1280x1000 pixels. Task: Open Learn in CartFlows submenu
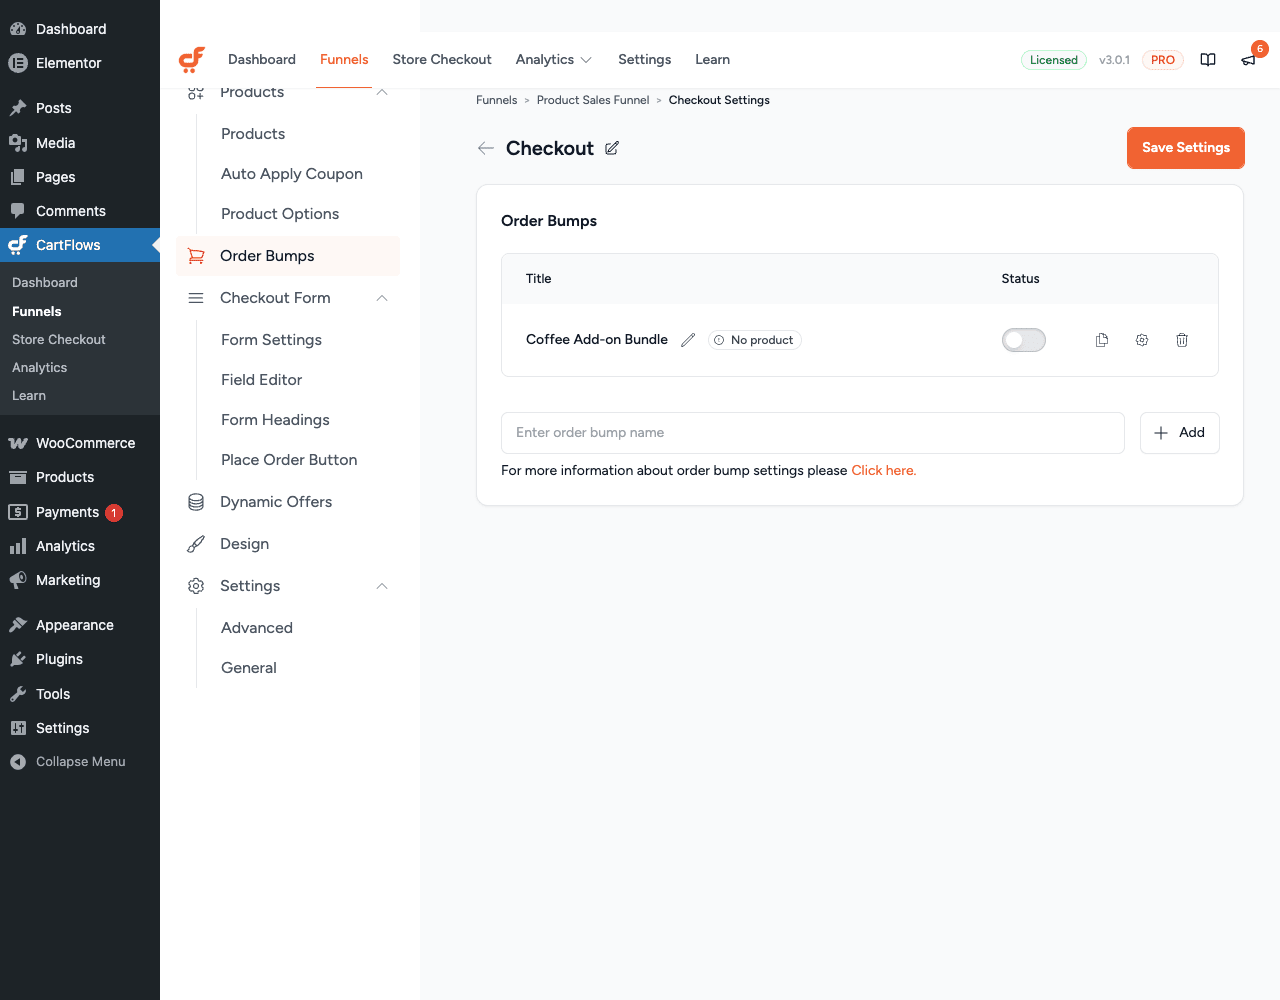click(x=29, y=396)
